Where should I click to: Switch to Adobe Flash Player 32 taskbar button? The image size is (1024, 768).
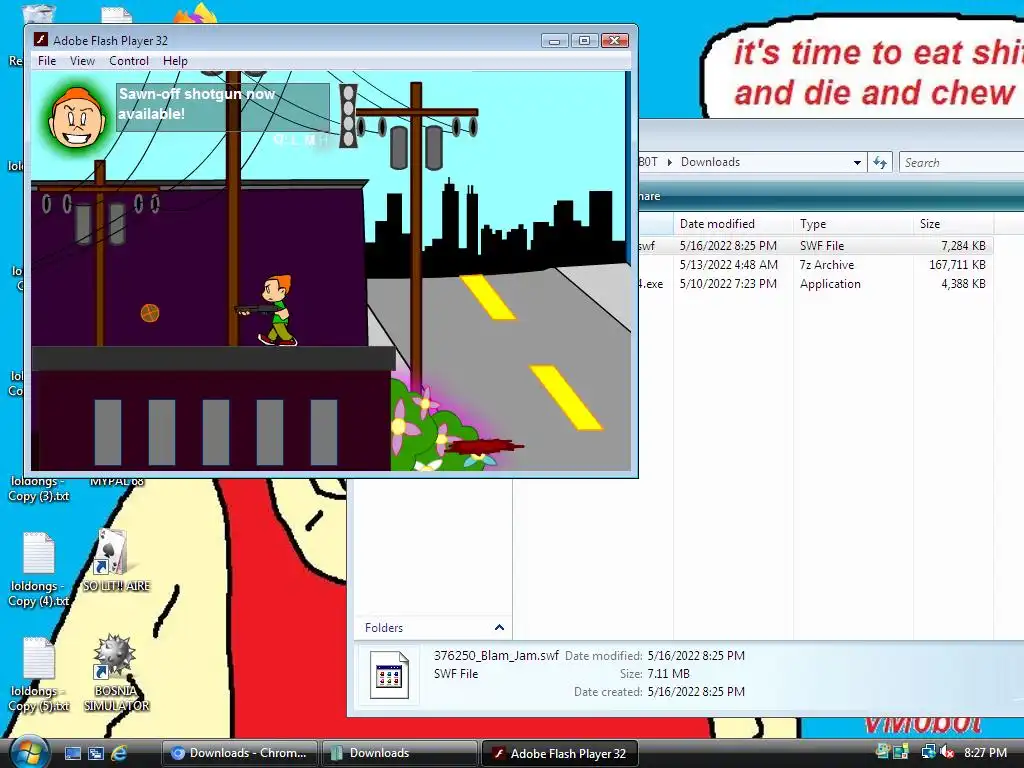tap(560, 753)
